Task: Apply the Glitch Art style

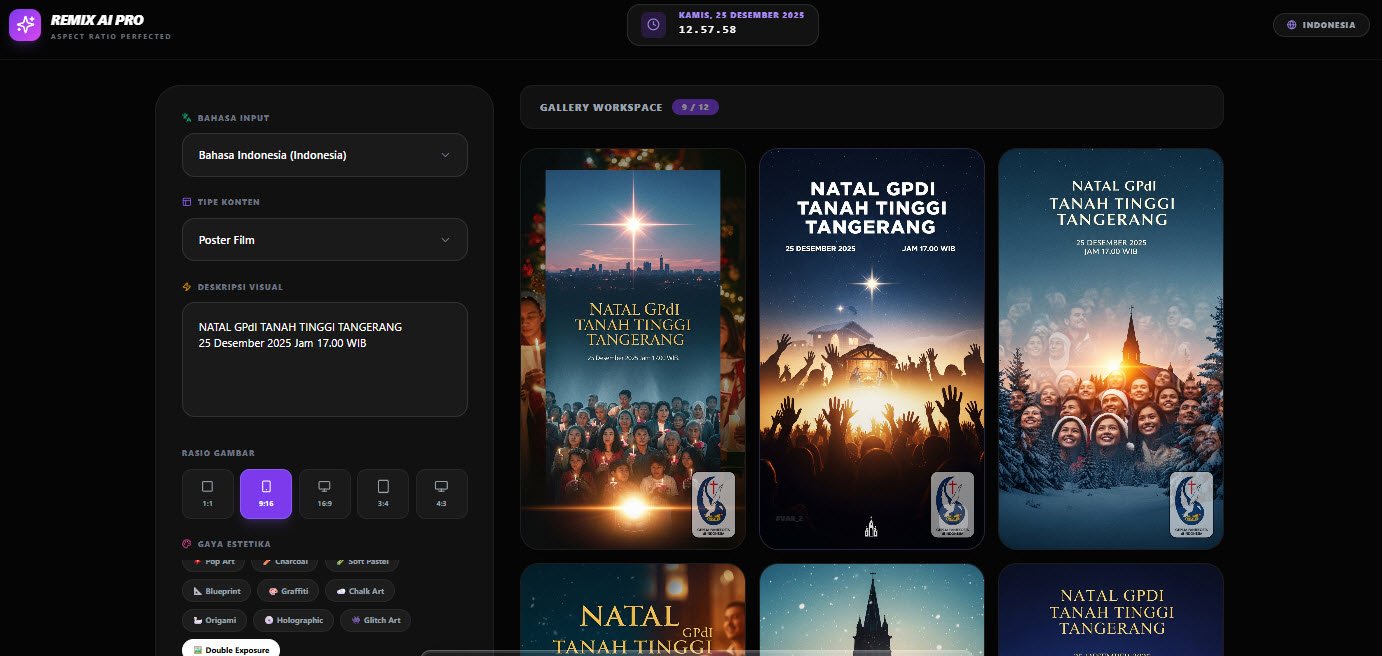Action: [x=376, y=620]
